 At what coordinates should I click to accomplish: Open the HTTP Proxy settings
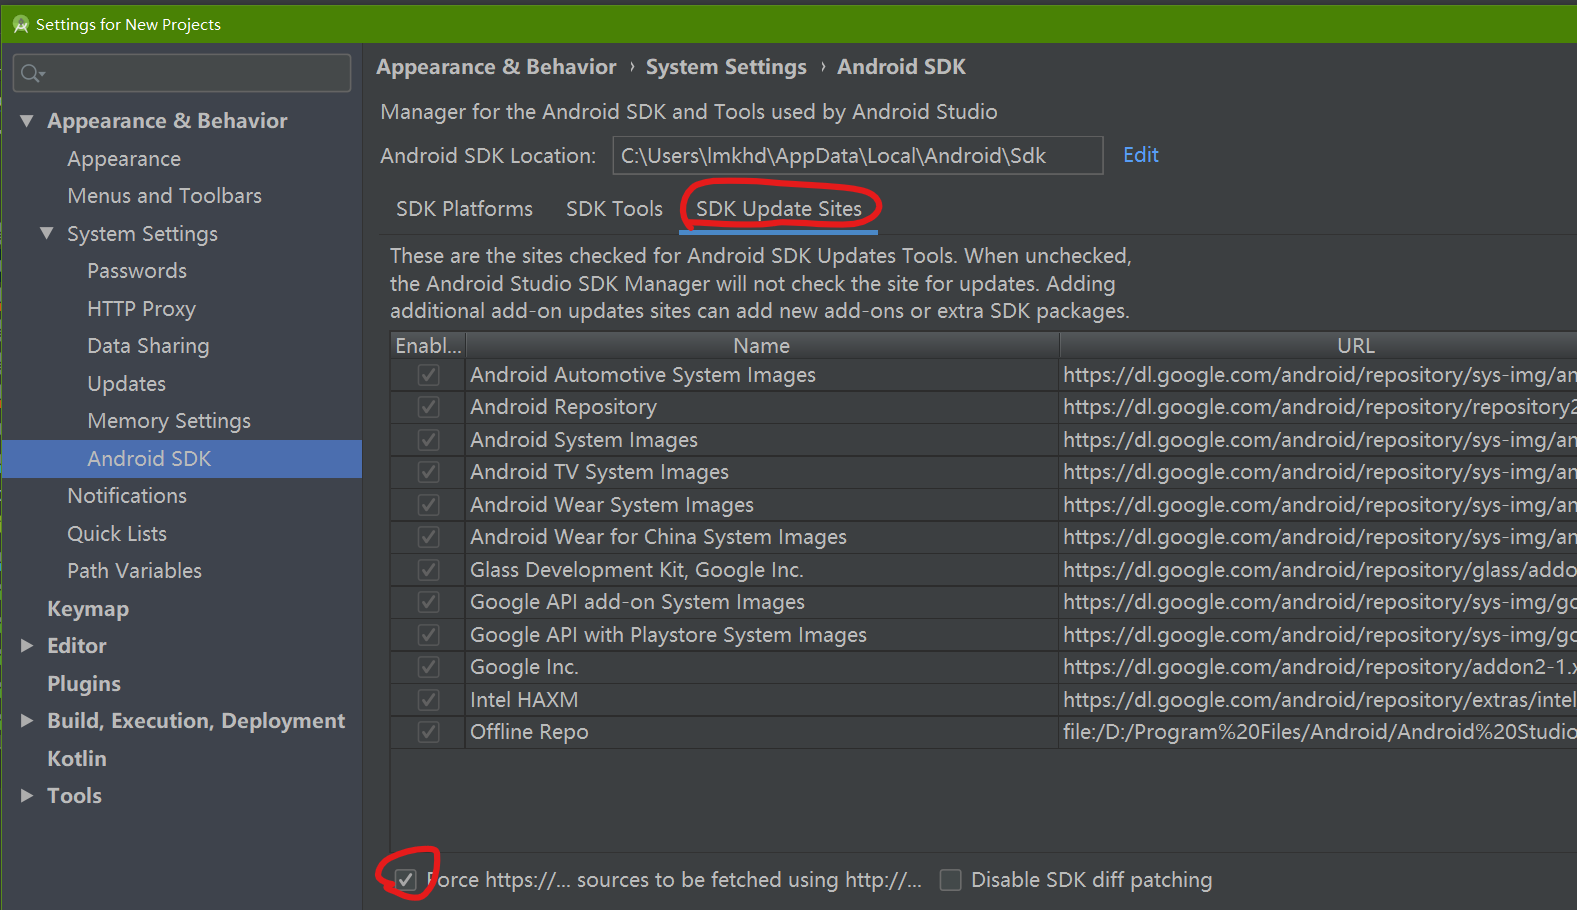point(141,309)
